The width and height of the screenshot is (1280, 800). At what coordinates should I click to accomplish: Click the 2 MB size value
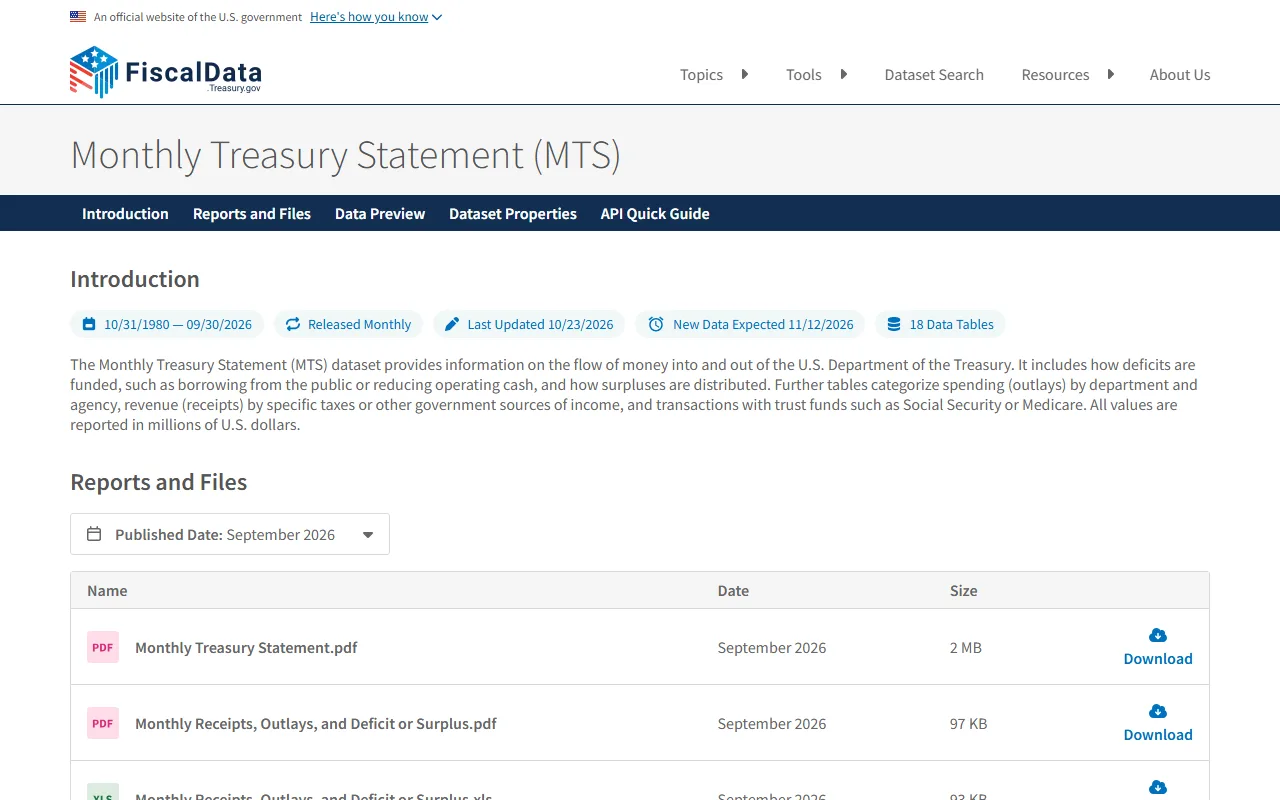click(966, 647)
